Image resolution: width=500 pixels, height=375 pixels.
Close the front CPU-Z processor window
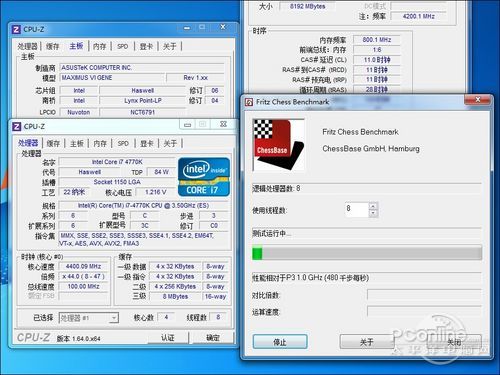click(223, 124)
